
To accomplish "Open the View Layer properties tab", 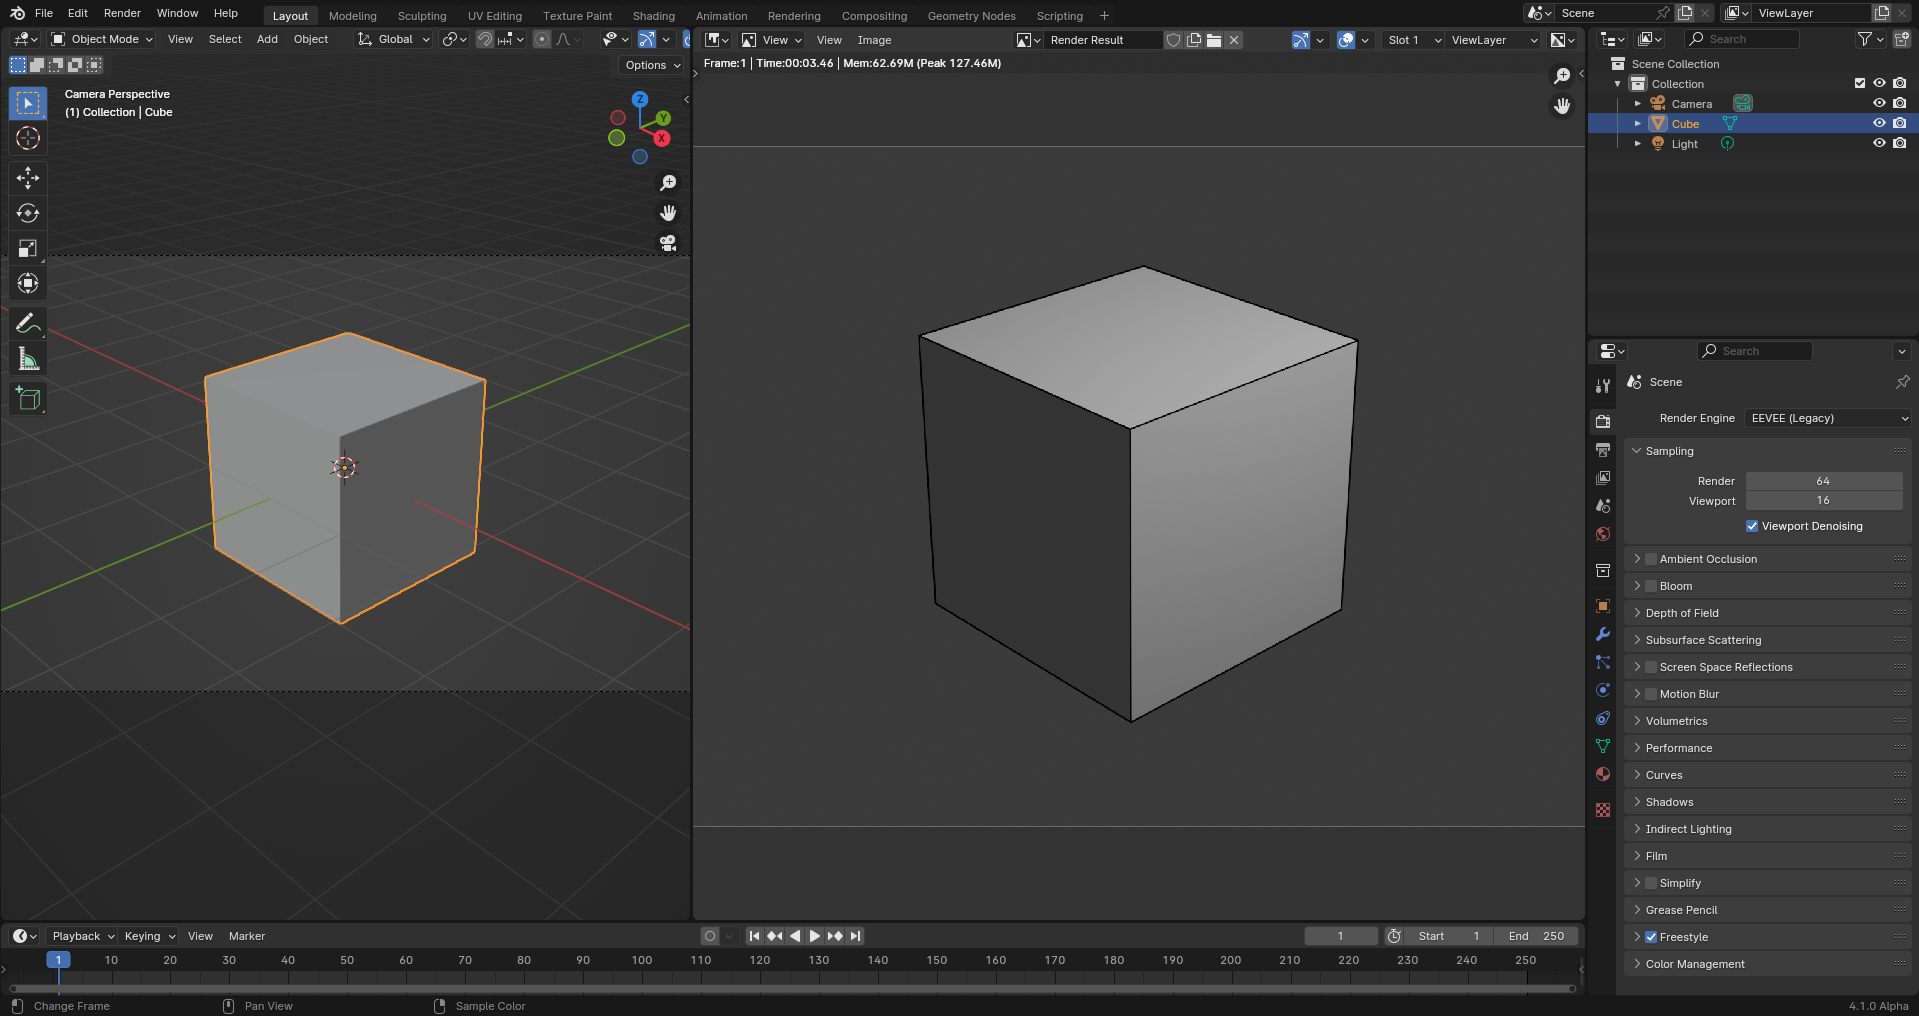I will tap(1603, 478).
